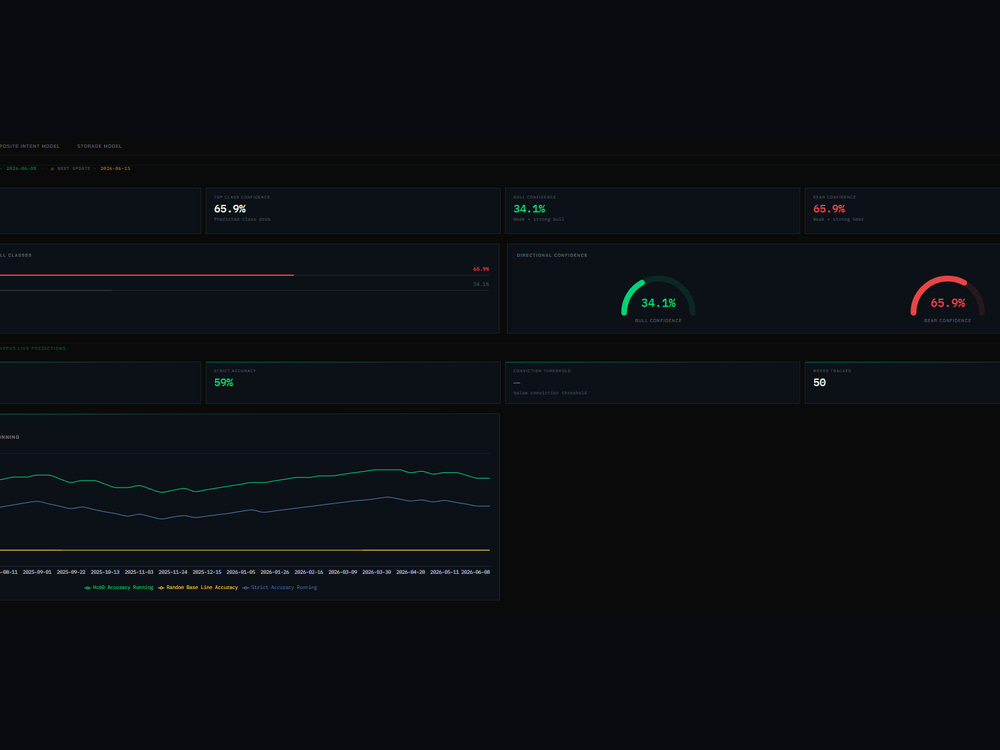This screenshot has height=750, width=1000.
Task: Click the Bear Confidence label under red gauge
Action: point(948,320)
